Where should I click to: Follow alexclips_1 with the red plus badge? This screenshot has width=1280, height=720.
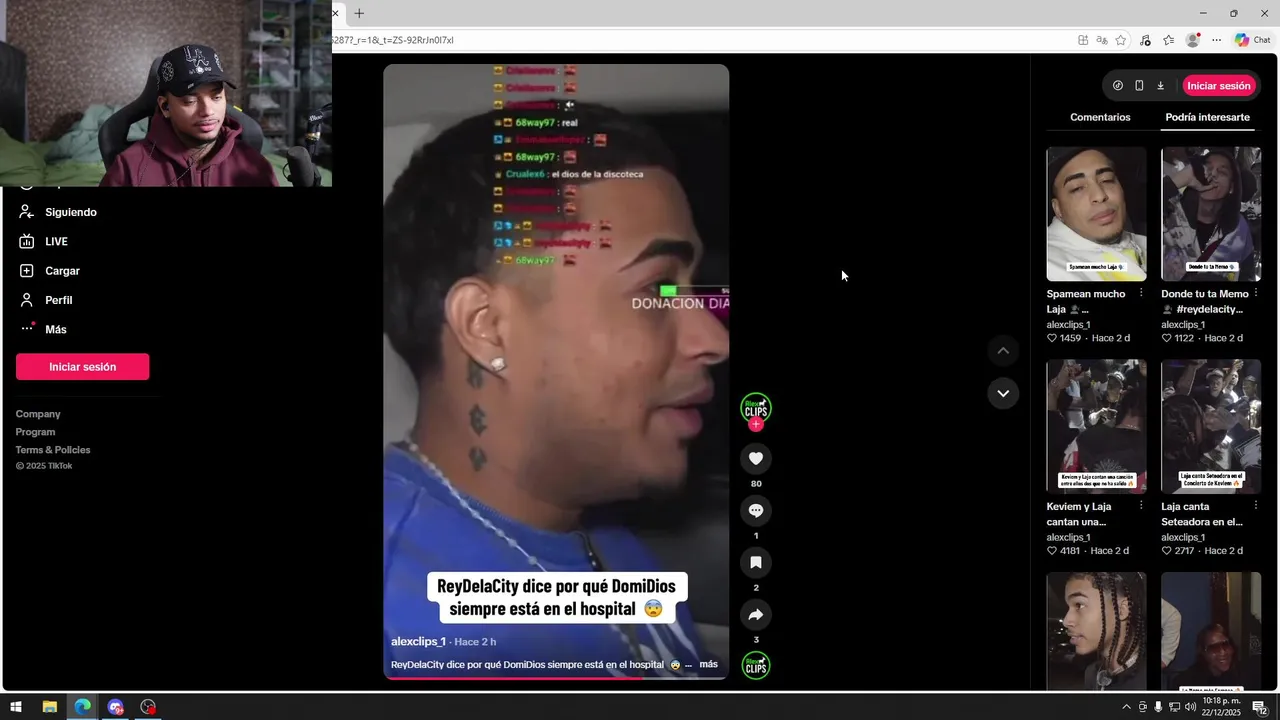pos(756,424)
